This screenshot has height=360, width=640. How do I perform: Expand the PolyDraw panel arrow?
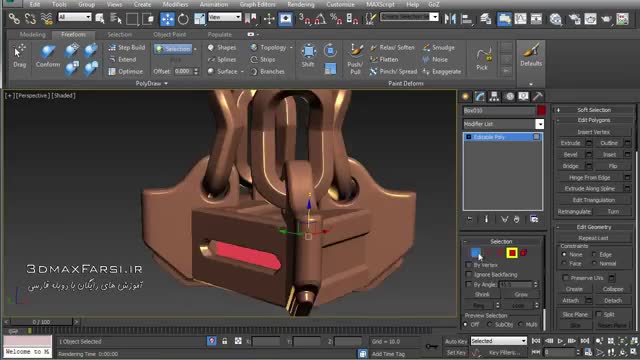[166, 83]
